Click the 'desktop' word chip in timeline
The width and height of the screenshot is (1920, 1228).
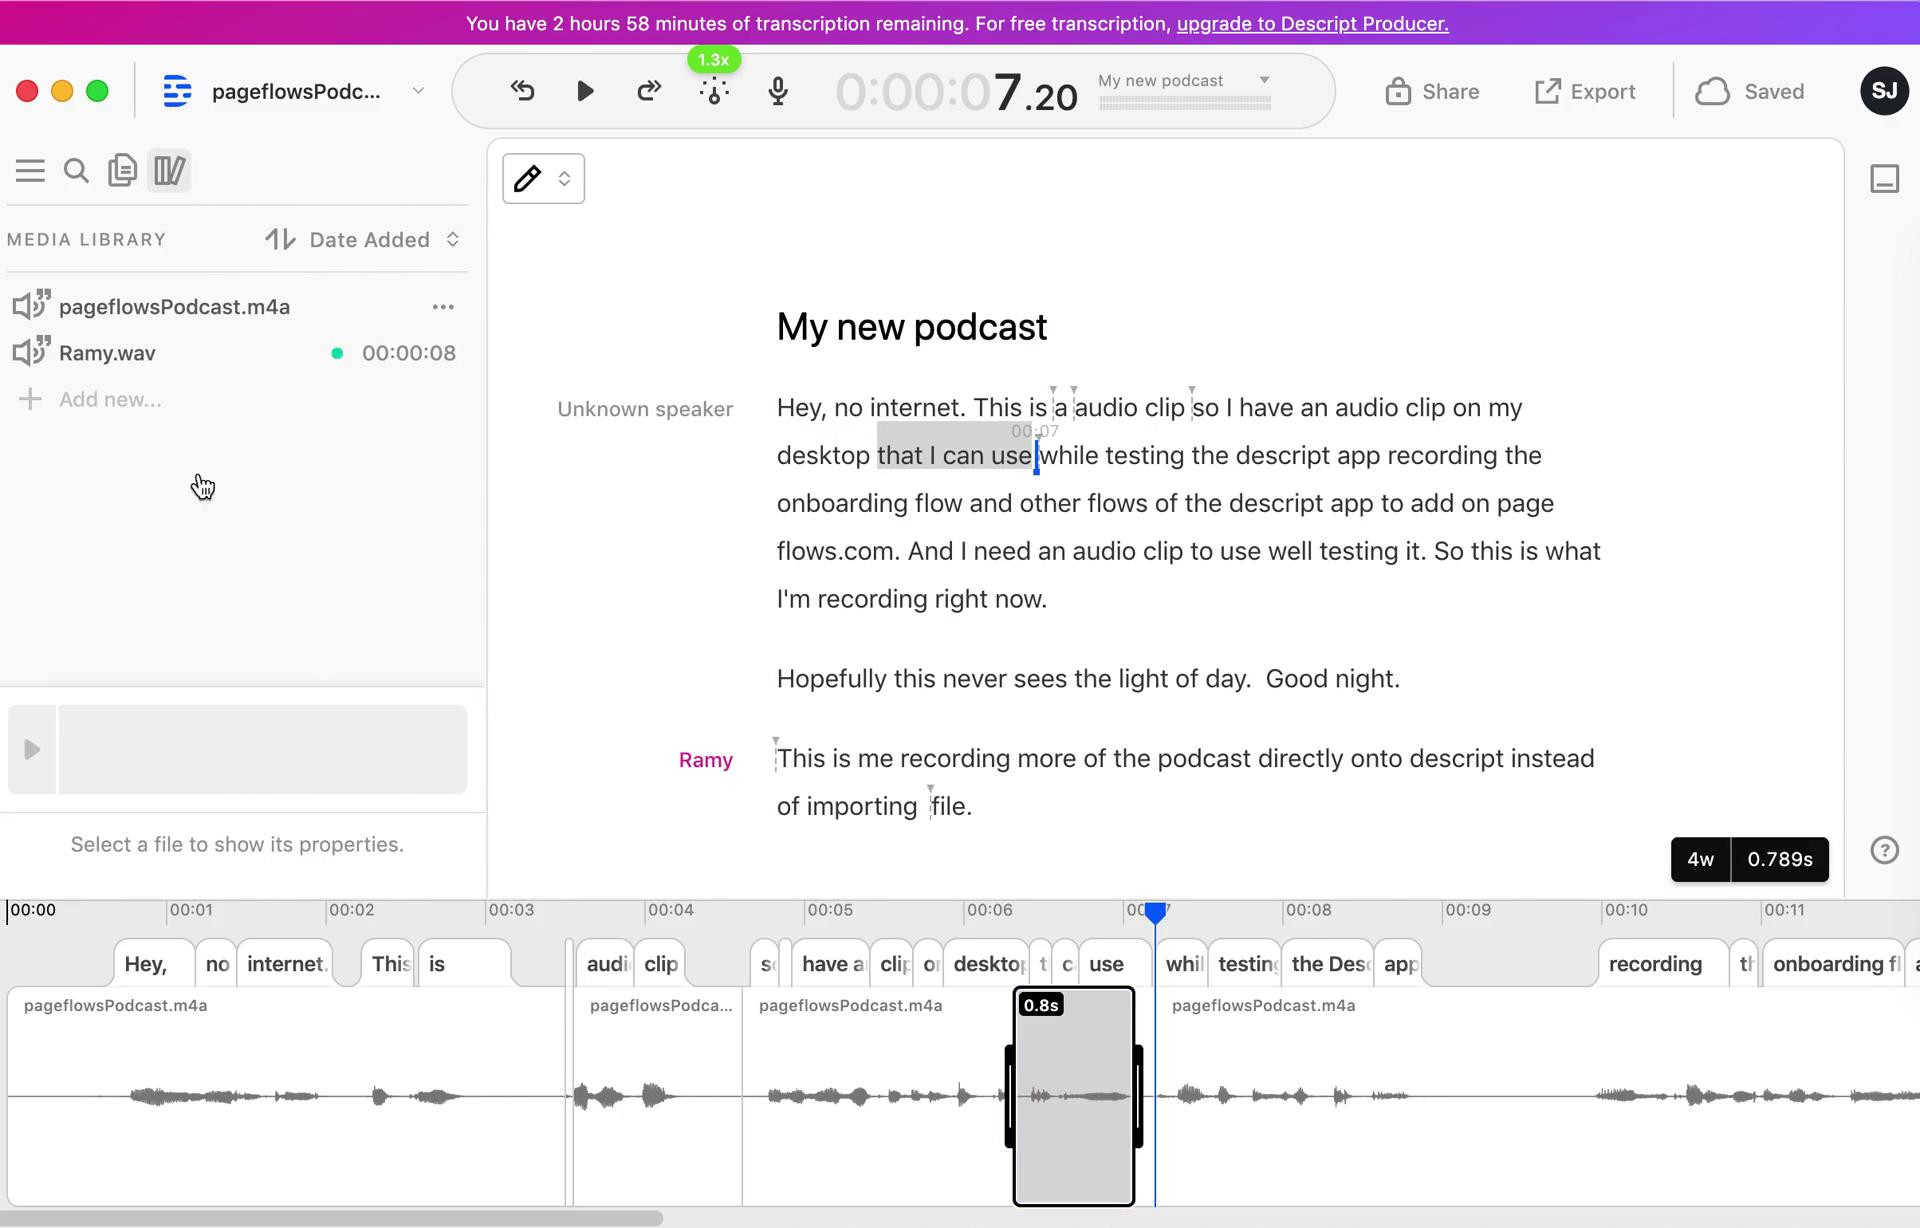click(x=988, y=964)
